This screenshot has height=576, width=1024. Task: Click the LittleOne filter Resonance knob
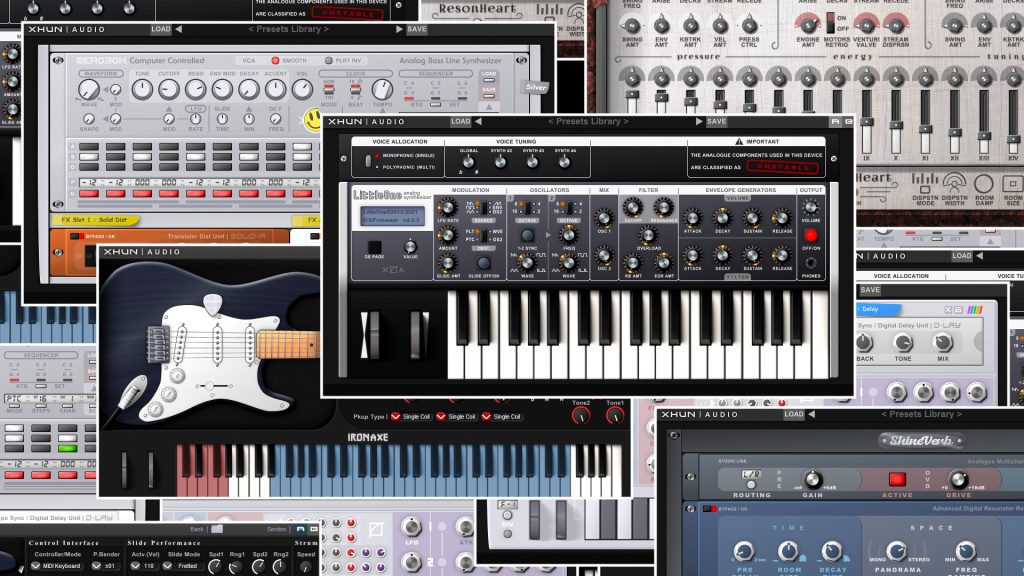click(663, 208)
